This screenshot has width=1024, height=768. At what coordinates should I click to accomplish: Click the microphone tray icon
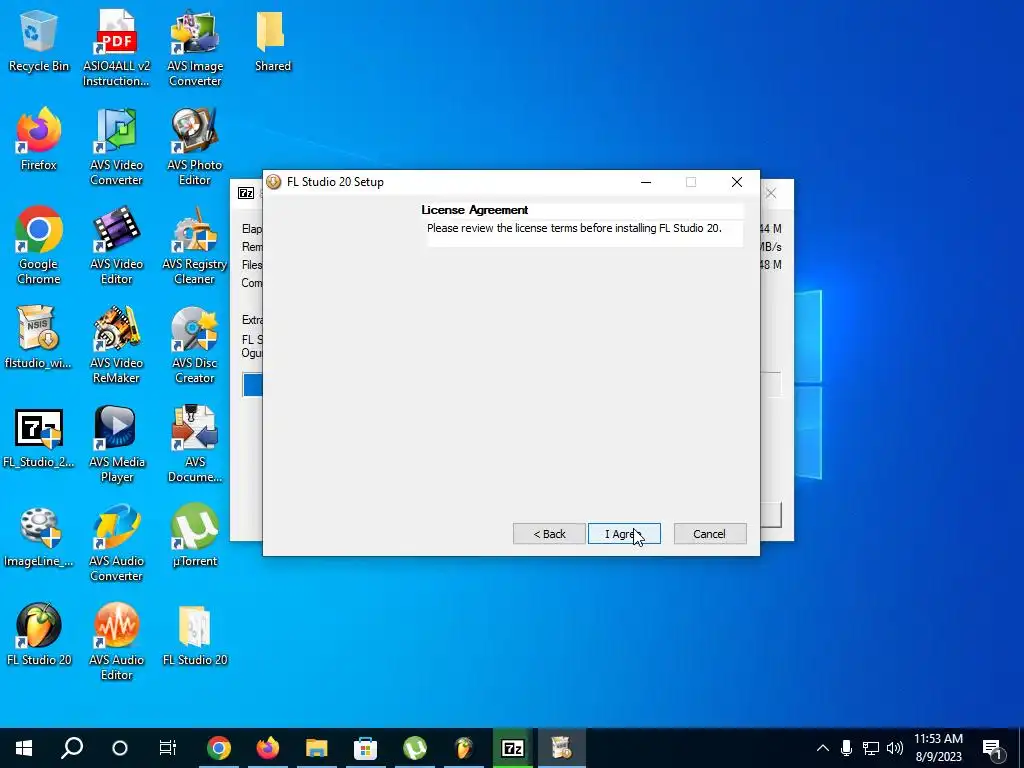click(x=846, y=748)
